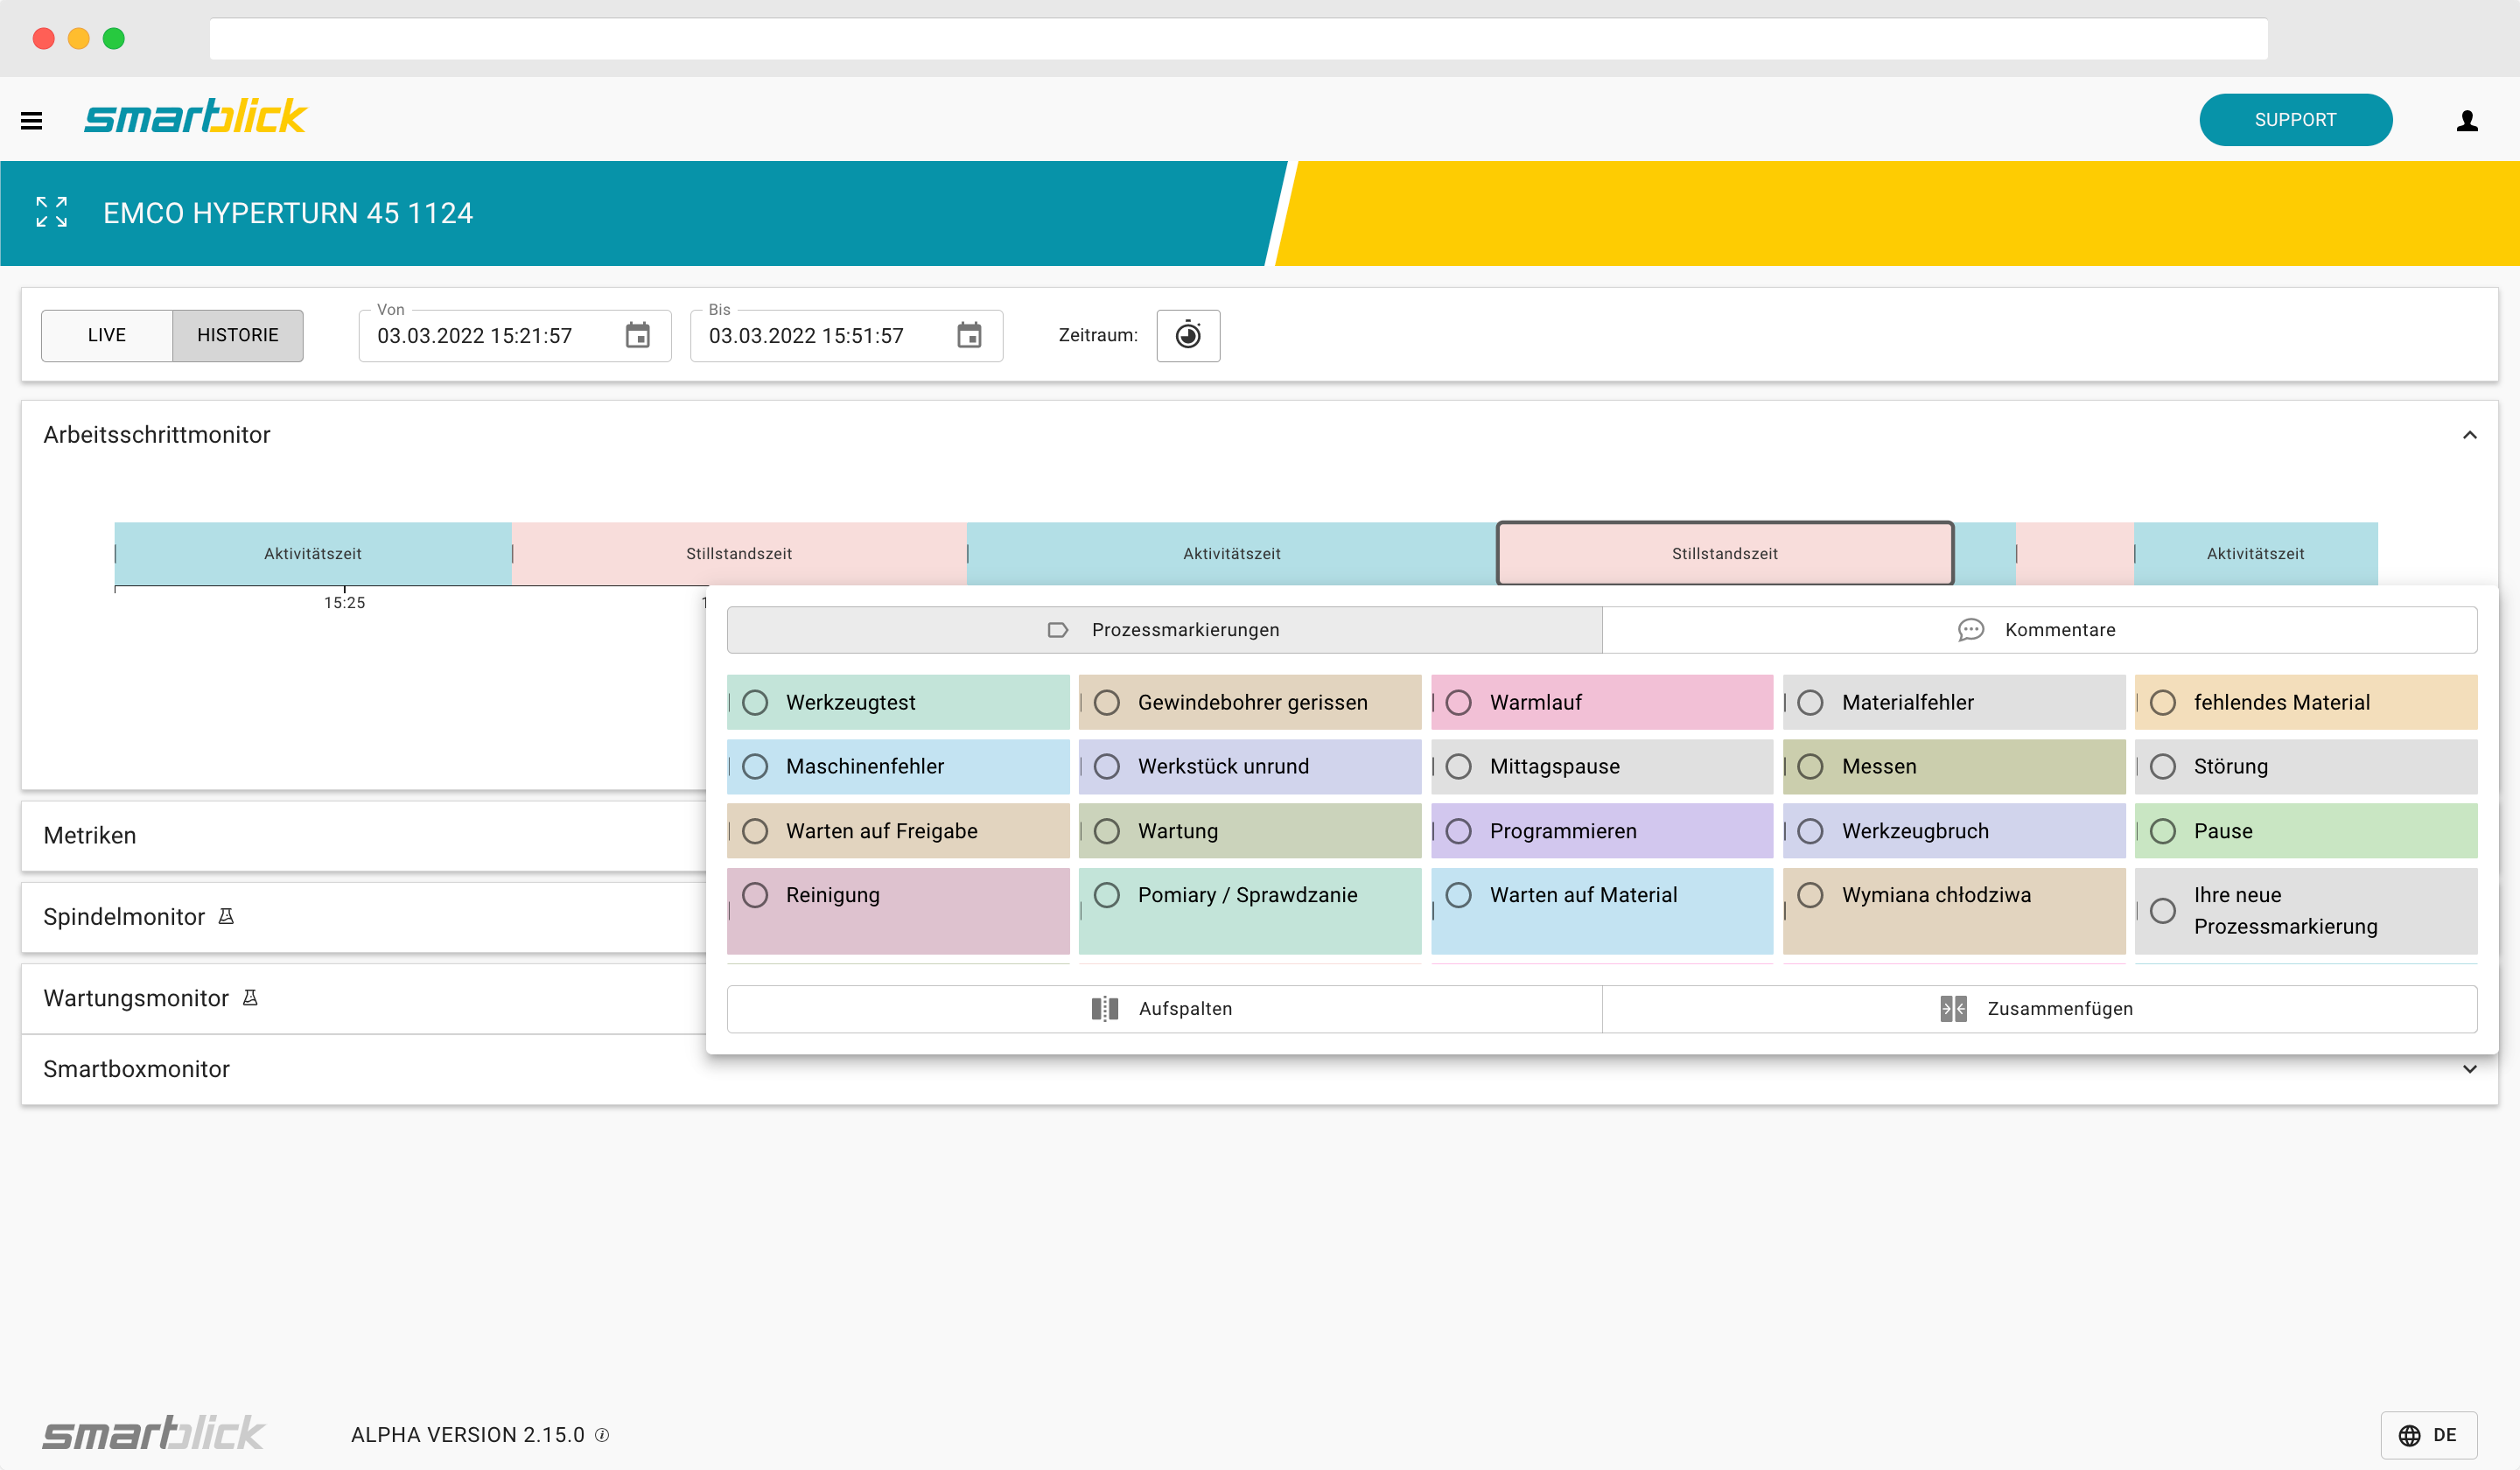Click the version info icon next to ALPHA VERSION
2520x1470 pixels.
coord(601,1435)
